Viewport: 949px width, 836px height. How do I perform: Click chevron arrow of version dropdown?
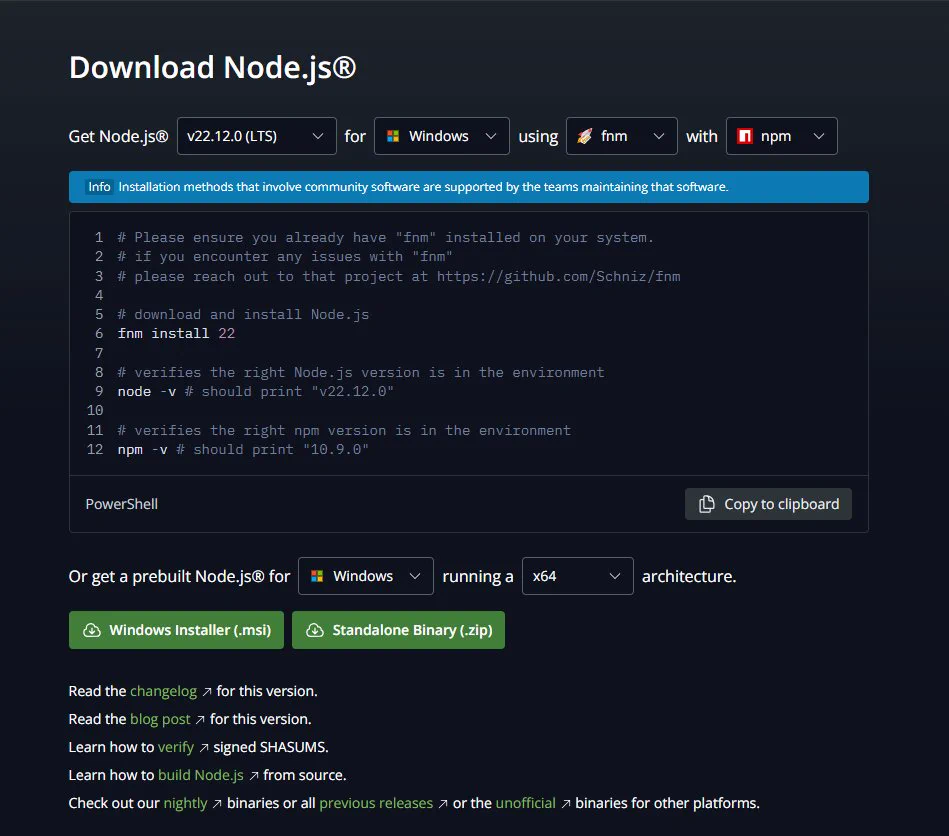tap(318, 136)
